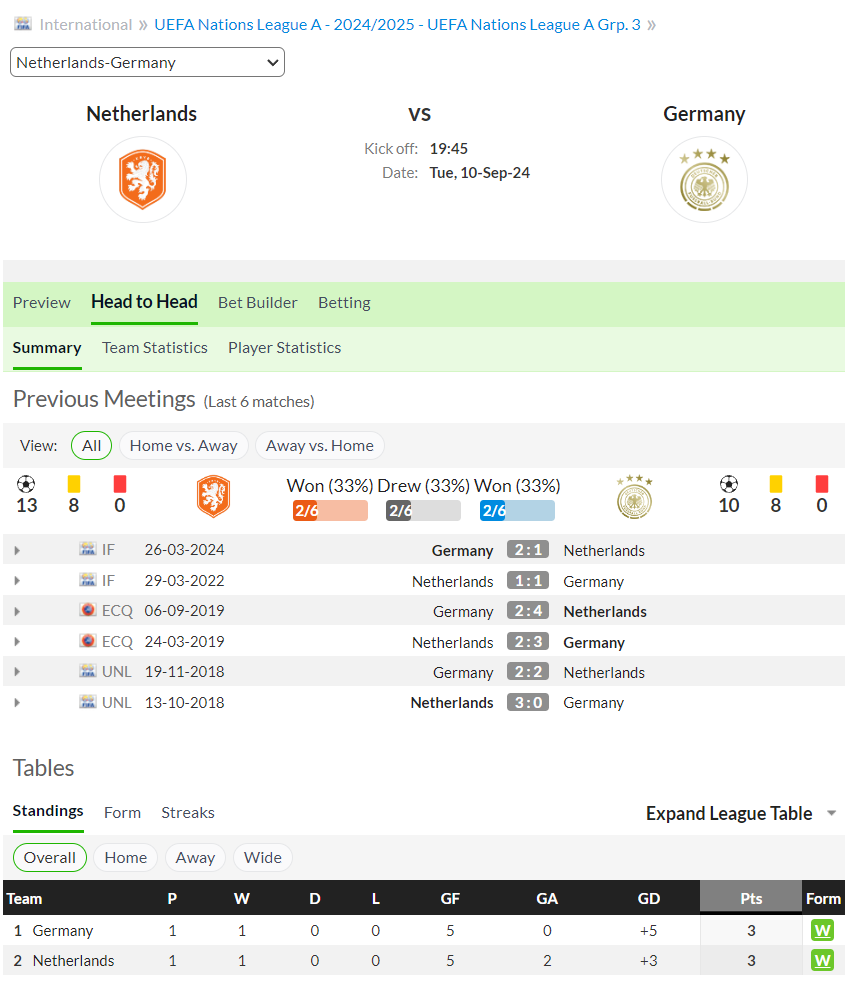Click the Netherlands goals football icon above 13
This screenshot has width=851, height=982.
point(26,484)
